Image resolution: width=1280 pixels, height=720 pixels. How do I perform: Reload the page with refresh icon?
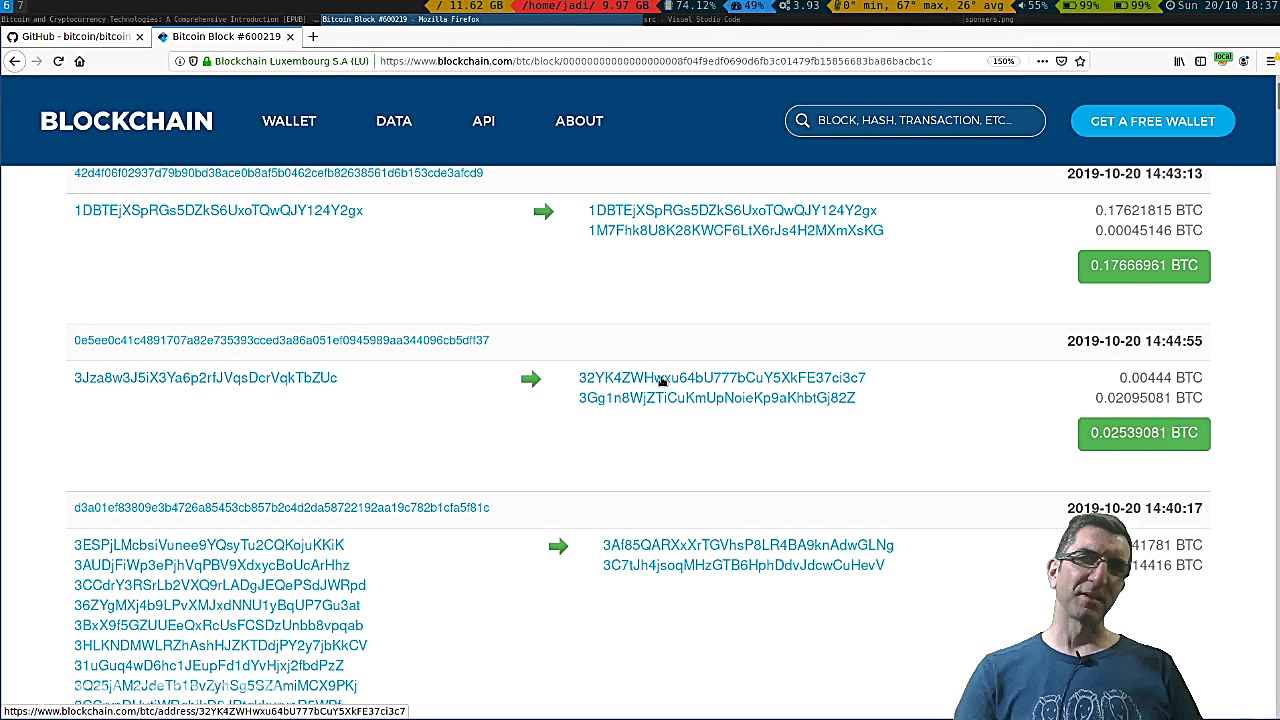(58, 61)
